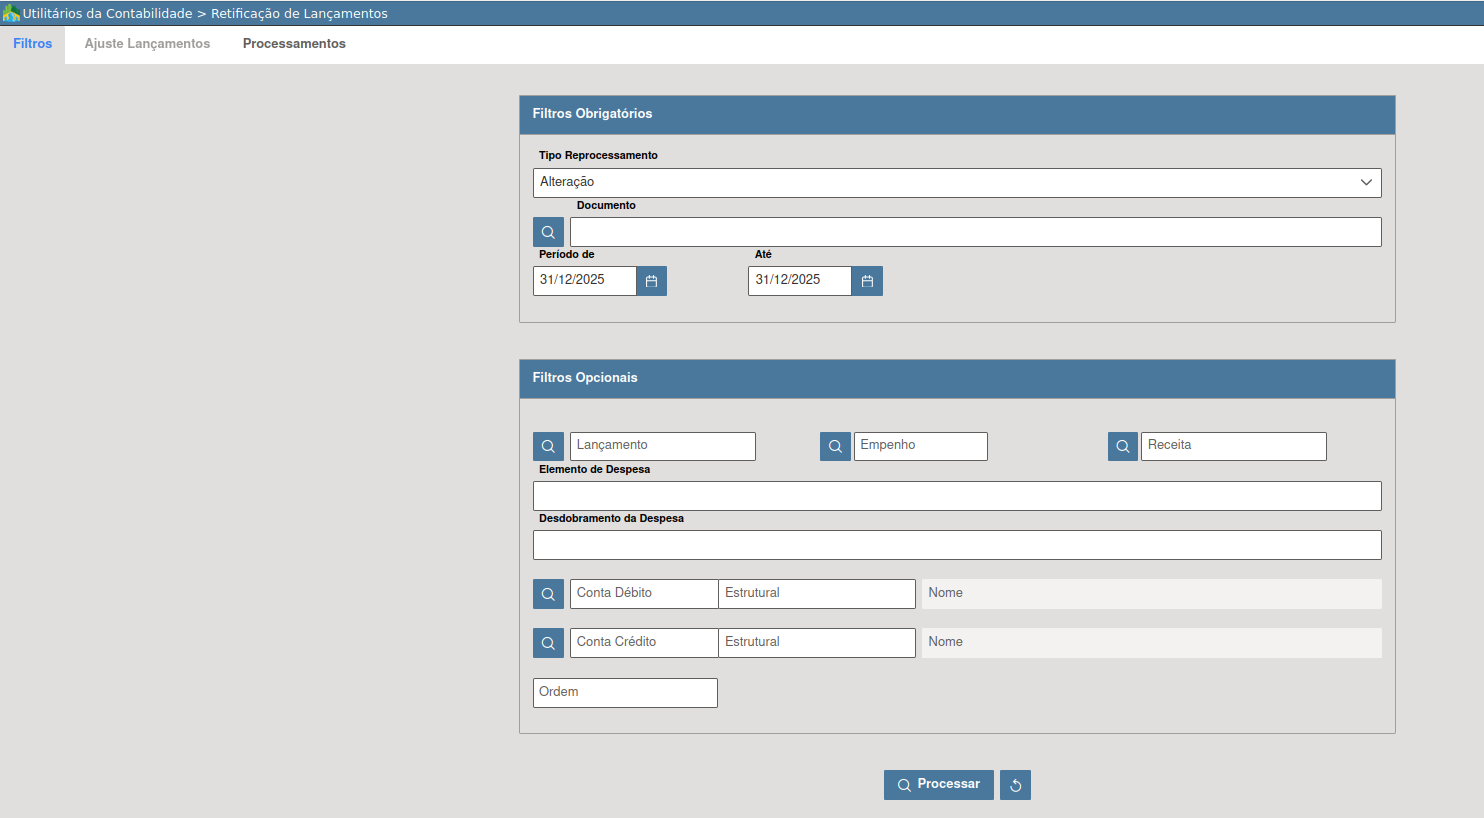This screenshot has width=1484, height=818.
Task: Click the Processar button
Action: tap(938, 785)
